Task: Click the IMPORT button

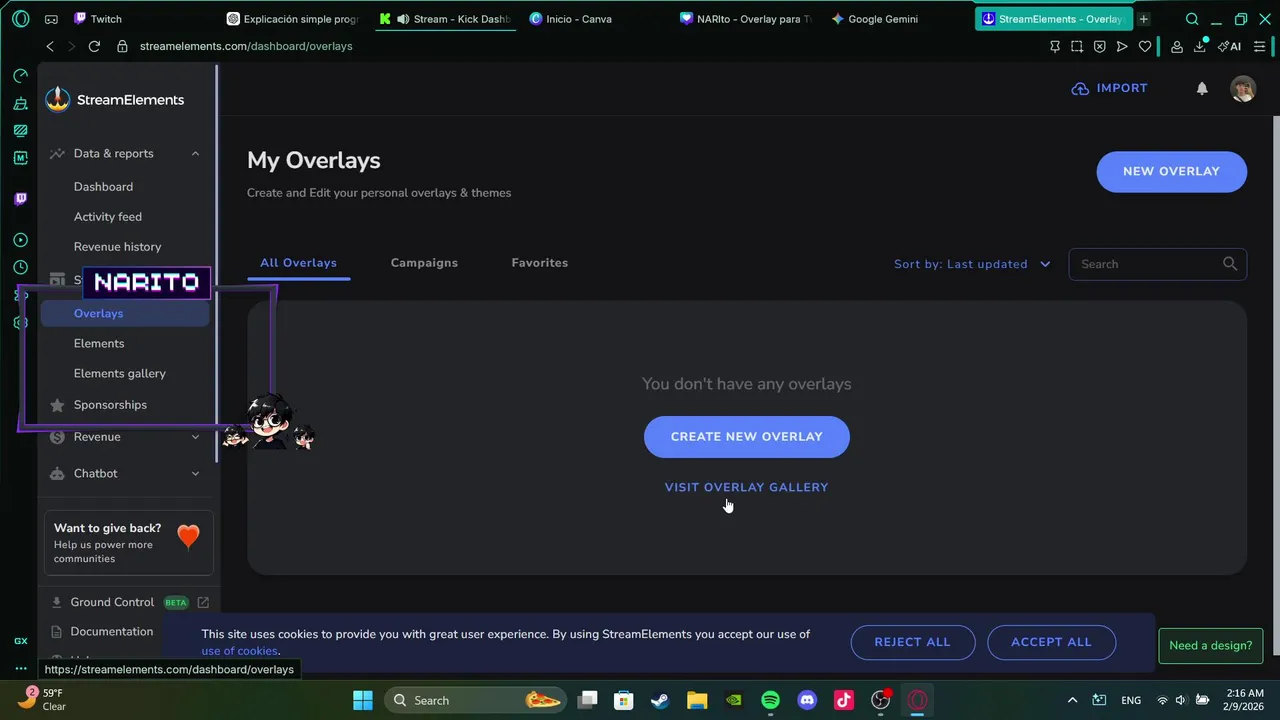Action: coord(1109,88)
